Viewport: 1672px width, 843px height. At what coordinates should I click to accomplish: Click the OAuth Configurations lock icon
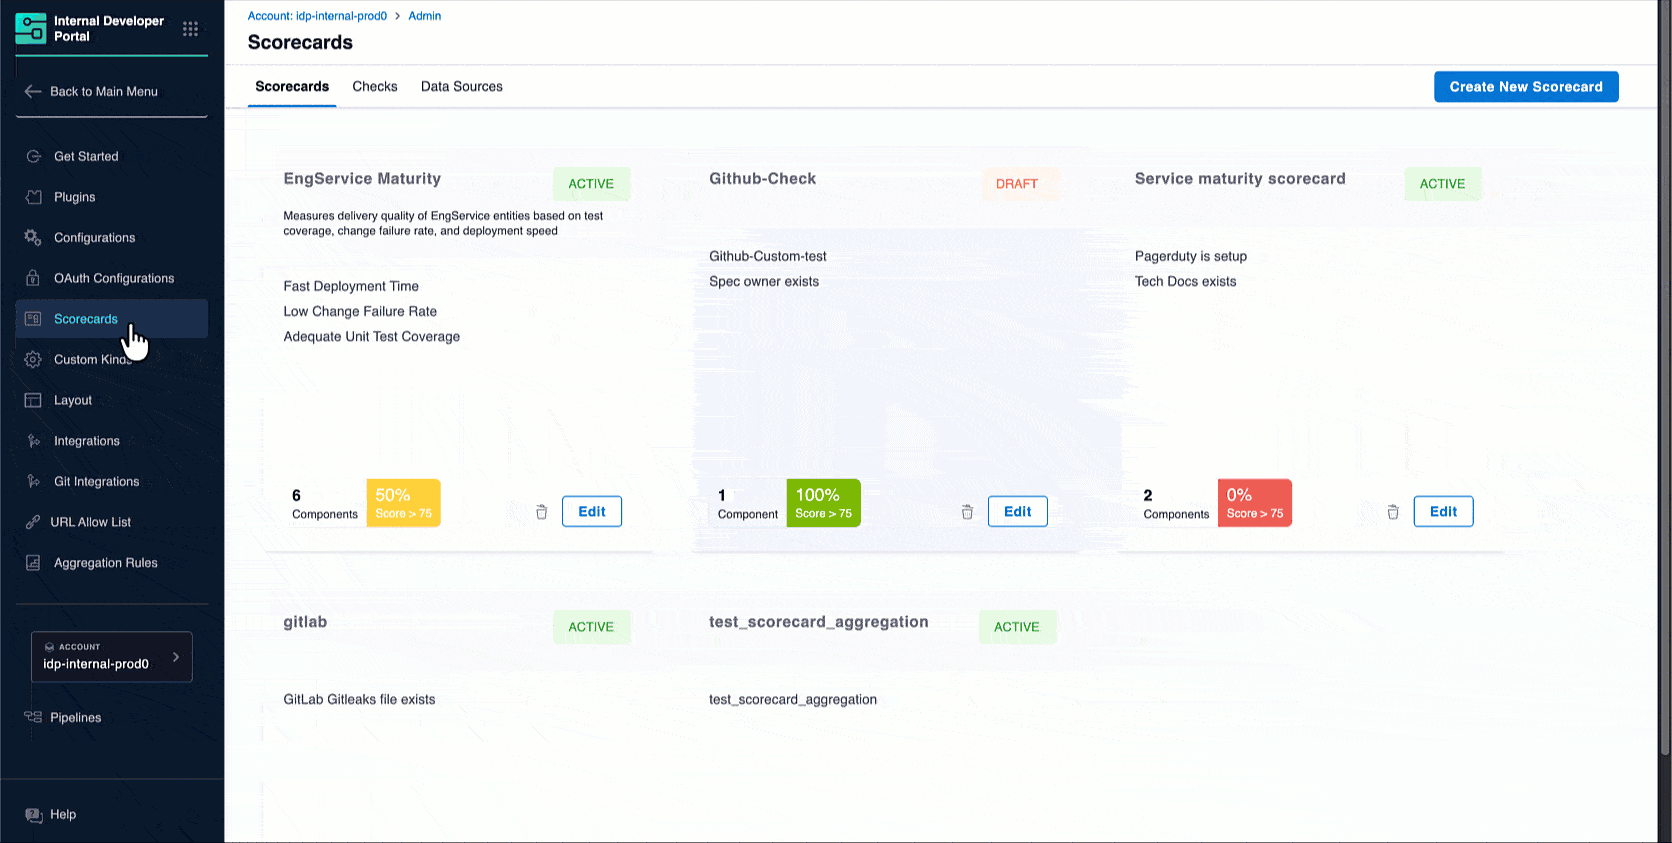pyautogui.click(x=33, y=278)
